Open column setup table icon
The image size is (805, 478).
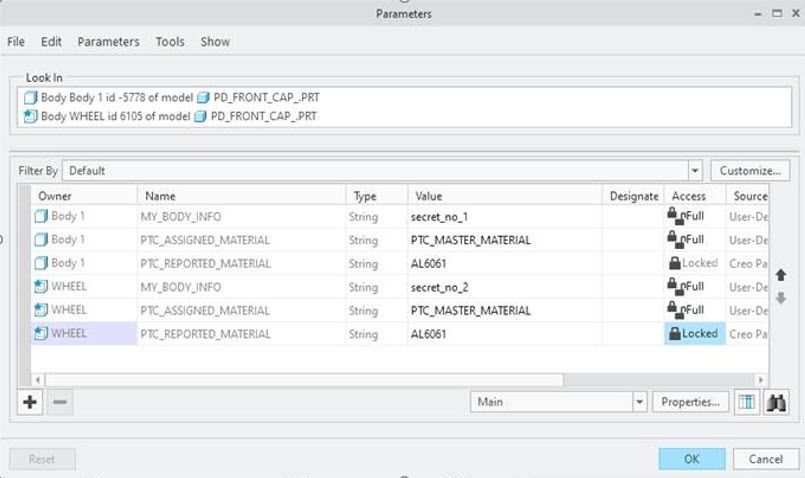click(x=747, y=402)
